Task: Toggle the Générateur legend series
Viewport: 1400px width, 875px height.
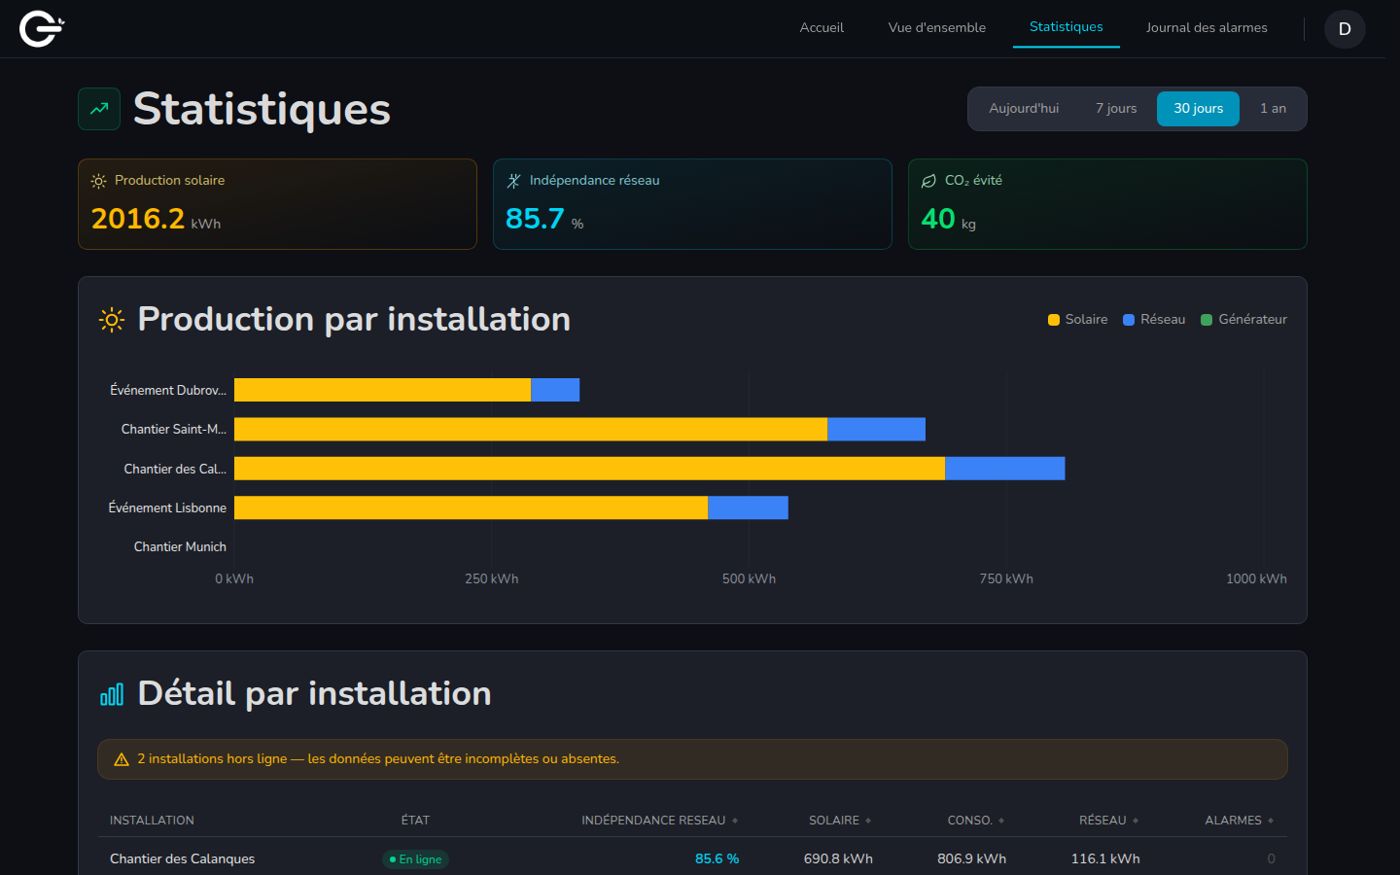Action: [x=1243, y=320]
